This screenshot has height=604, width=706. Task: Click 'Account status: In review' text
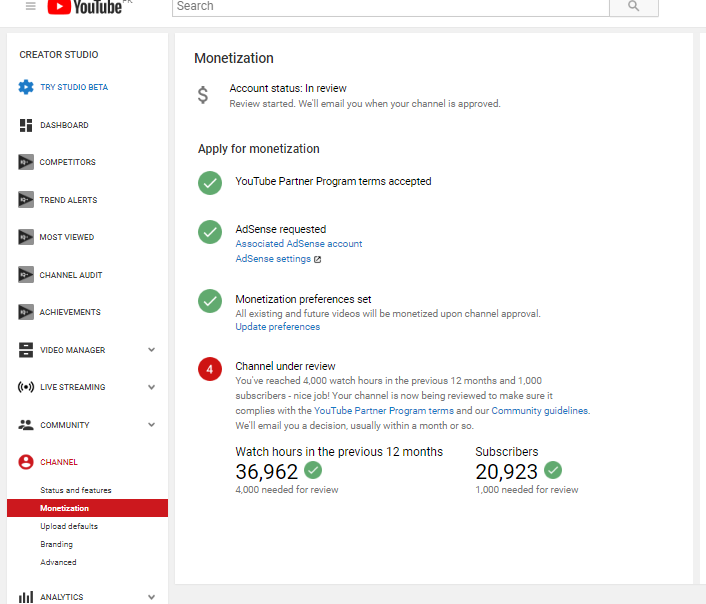(x=288, y=88)
